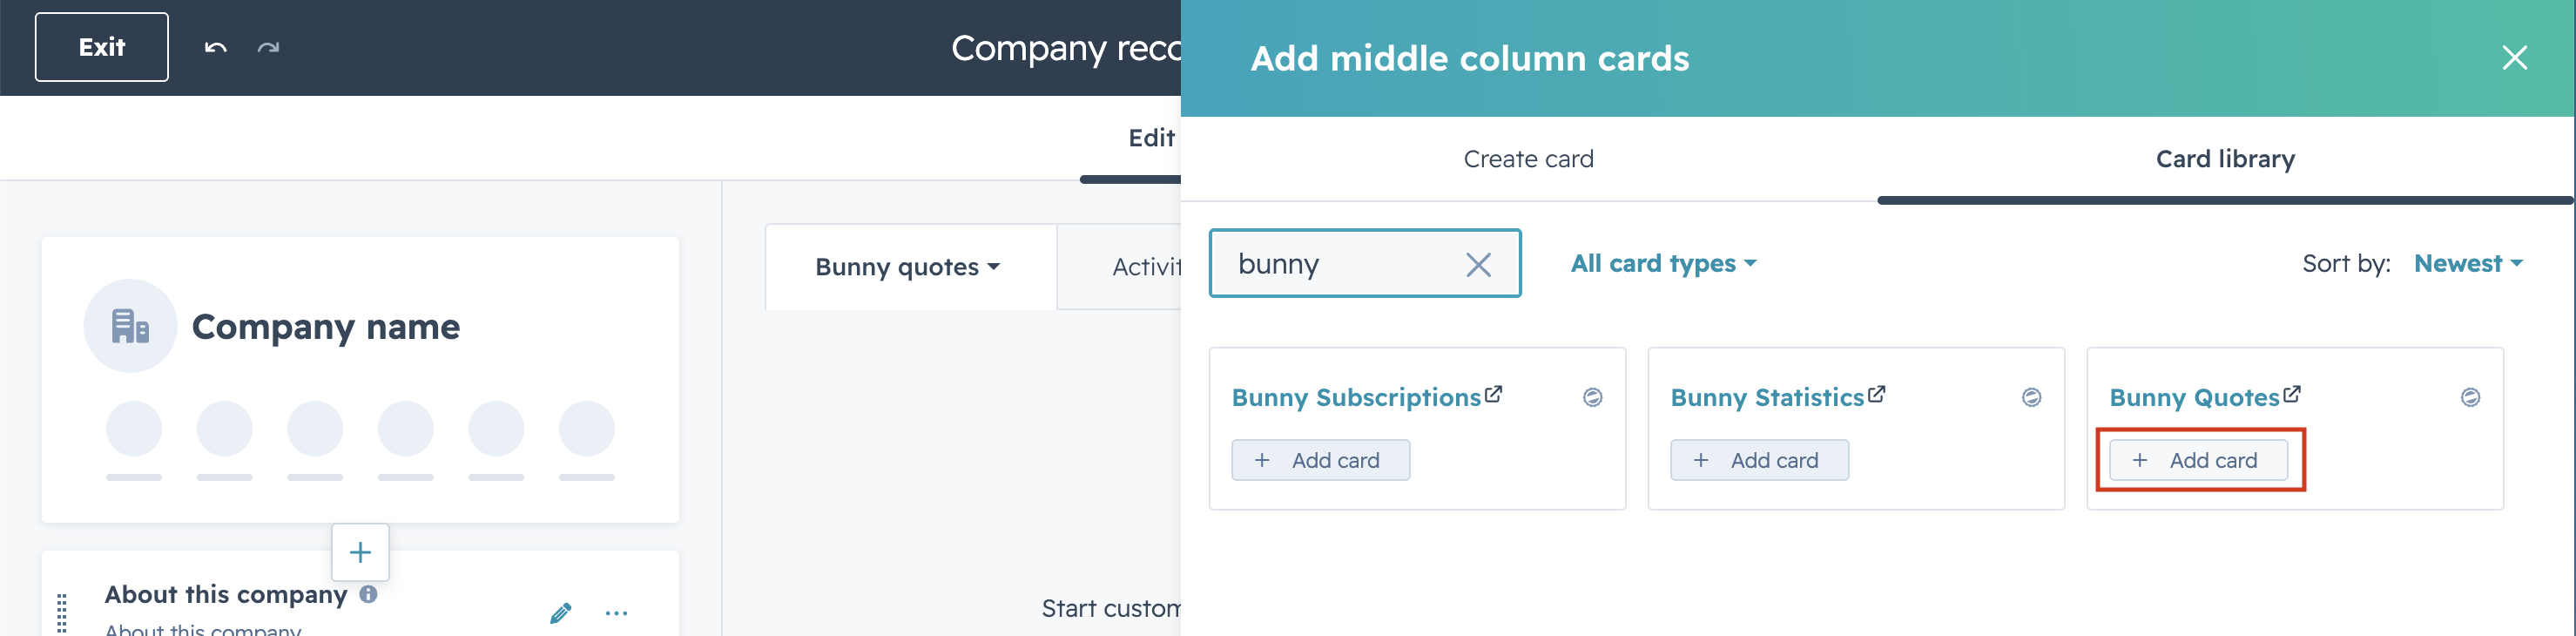Add the Bunny Quotes card
The width and height of the screenshot is (2576, 636).
click(2198, 460)
